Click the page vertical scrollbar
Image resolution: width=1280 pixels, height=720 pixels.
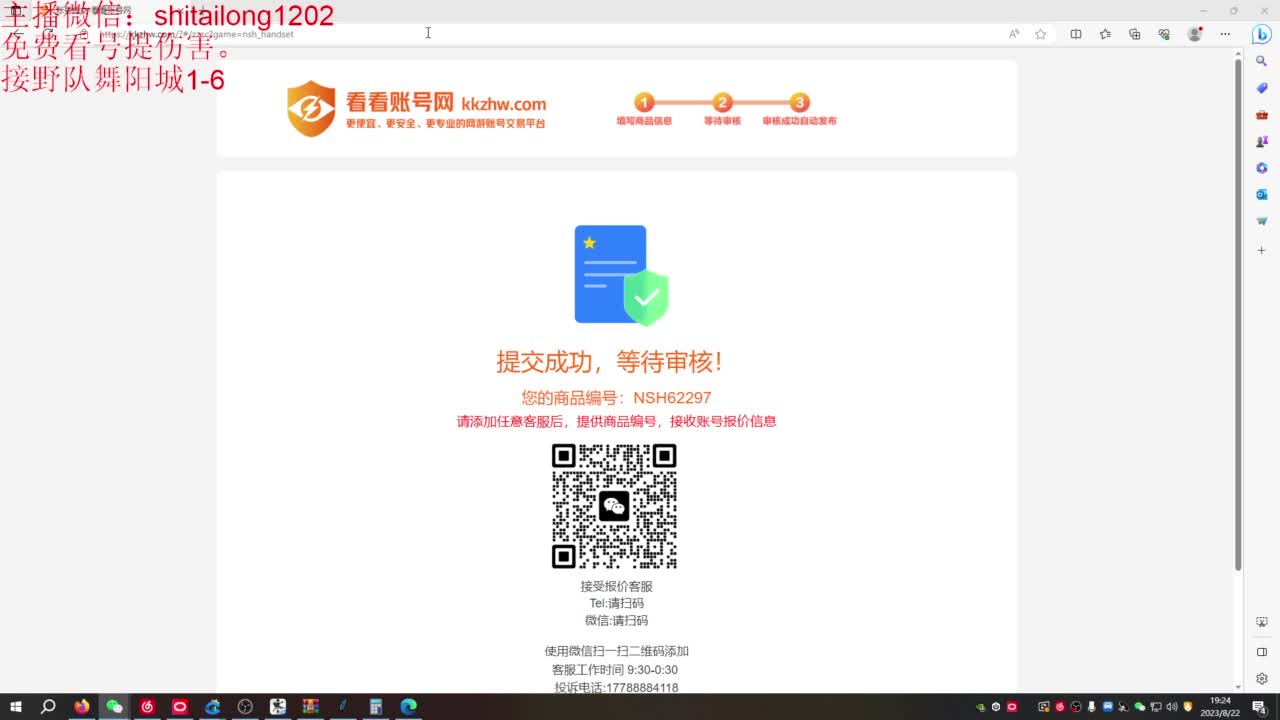point(1237,315)
